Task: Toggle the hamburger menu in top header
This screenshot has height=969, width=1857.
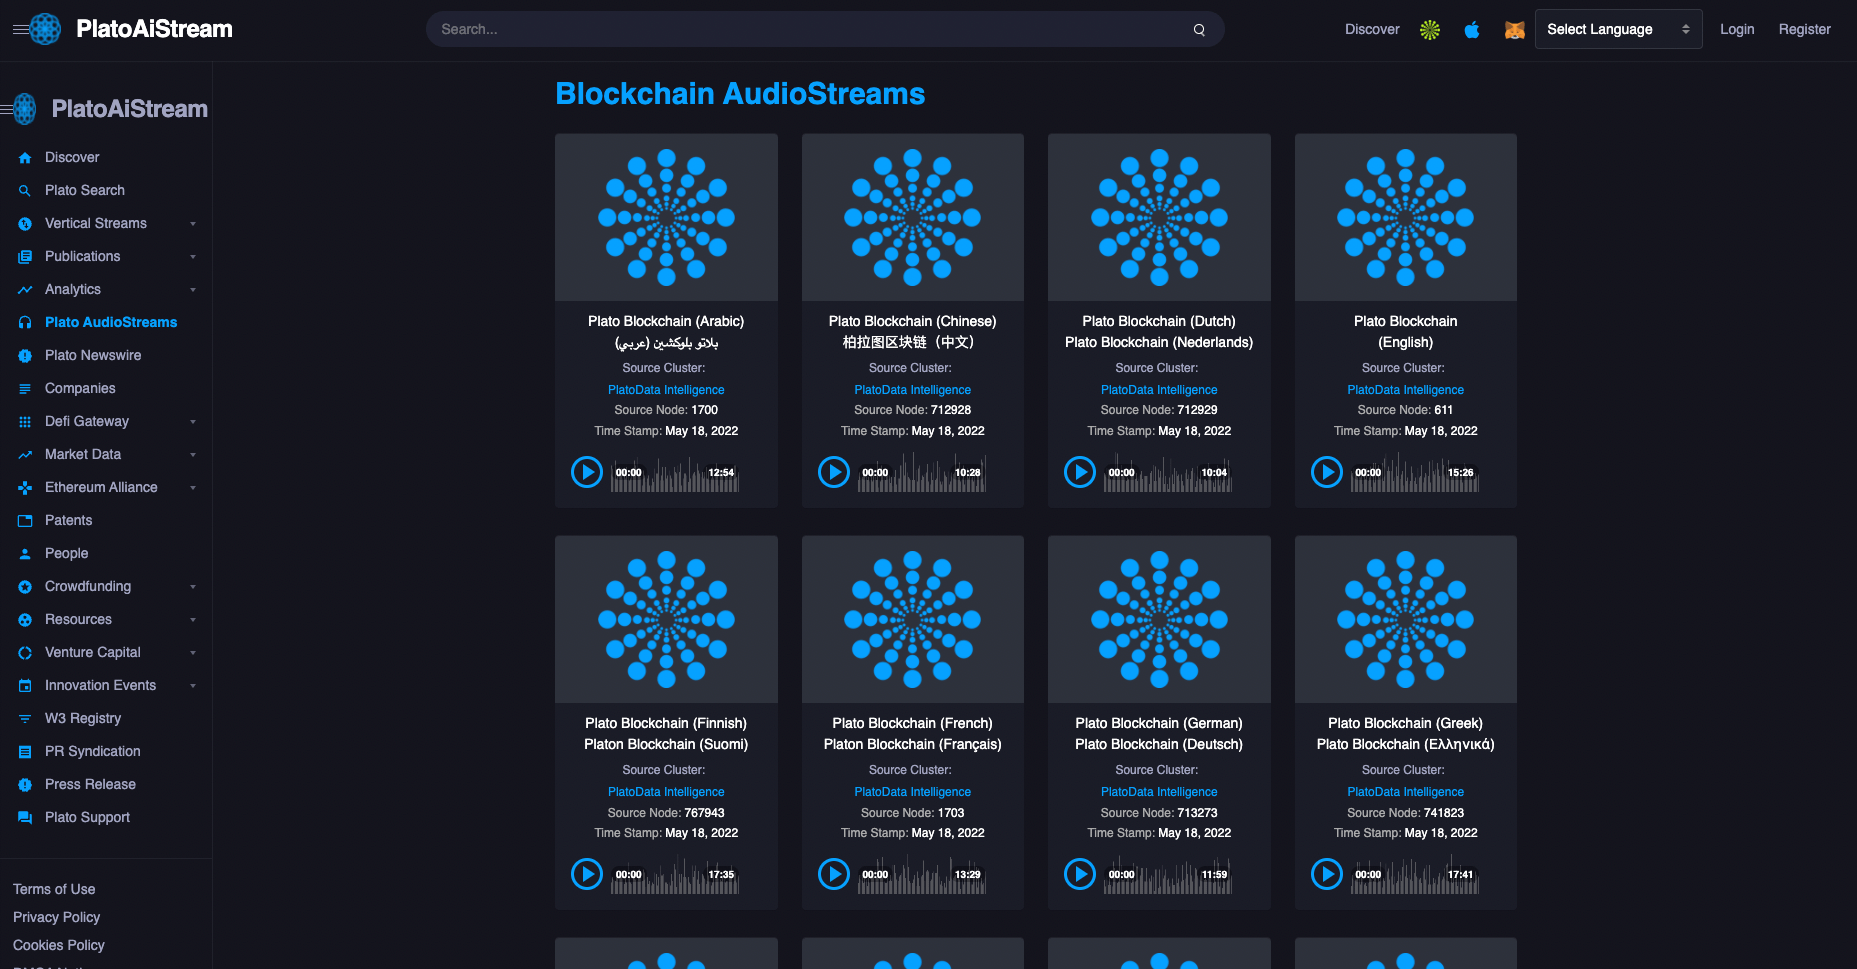Action: click(x=20, y=30)
